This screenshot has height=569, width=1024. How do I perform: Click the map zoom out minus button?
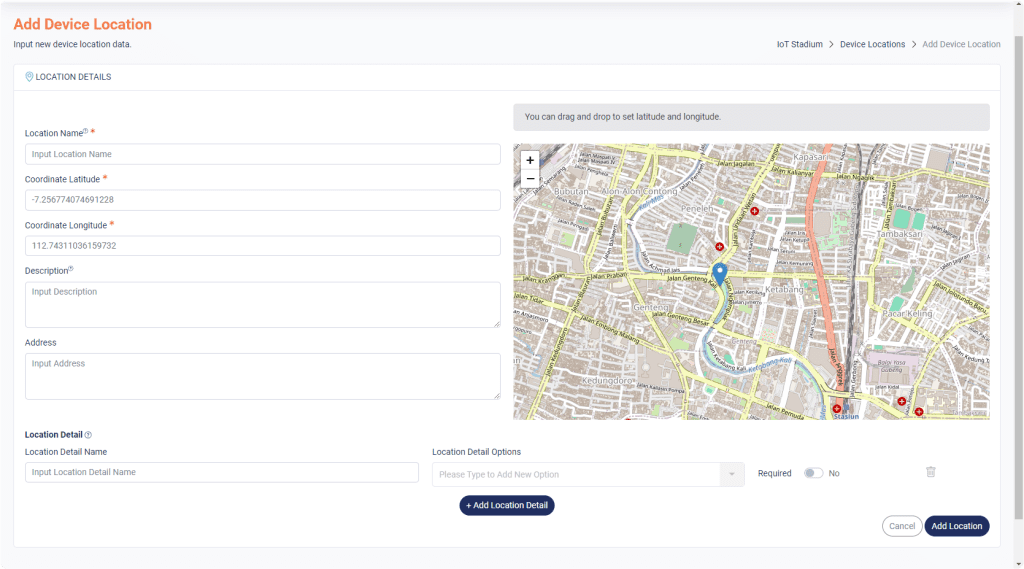pos(530,179)
